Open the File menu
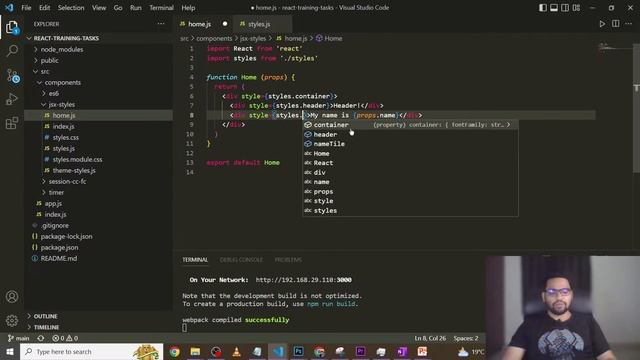This screenshot has width=640, height=360. [x=26, y=8]
